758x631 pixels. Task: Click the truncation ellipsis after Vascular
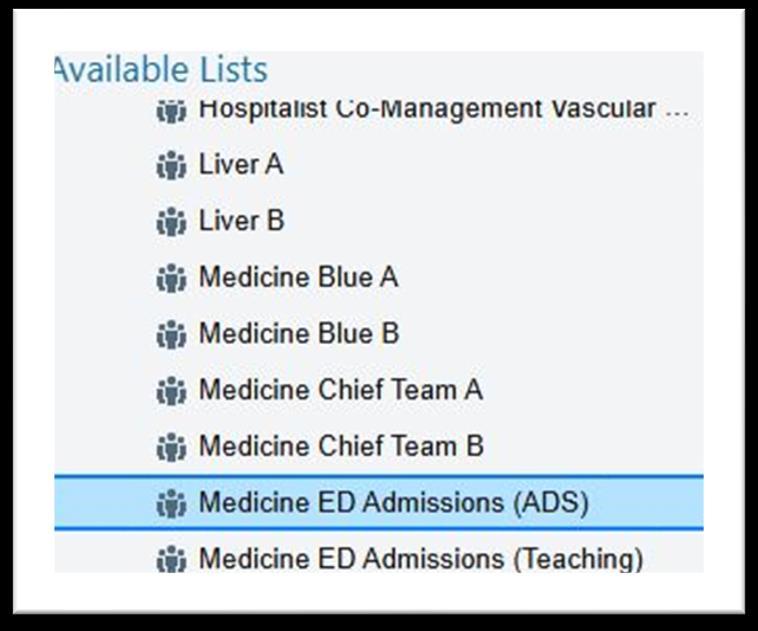(x=677, y=110)
